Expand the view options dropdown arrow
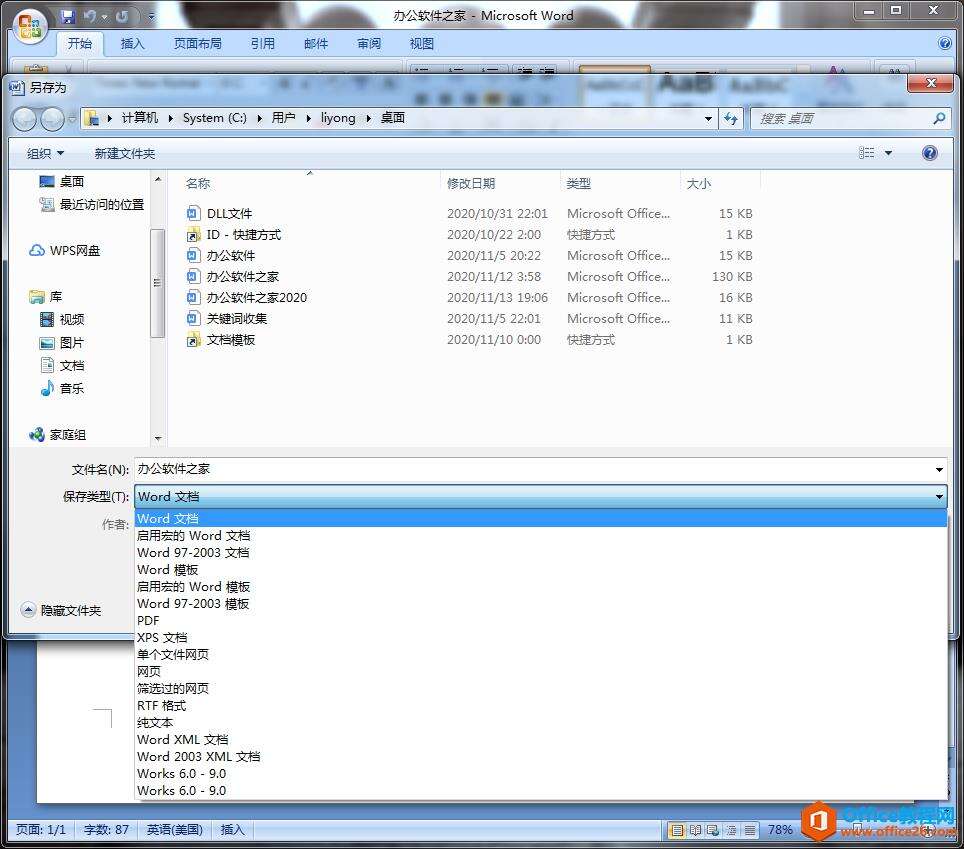The height and width of the screenshot is (849, 964). [888, 153]
